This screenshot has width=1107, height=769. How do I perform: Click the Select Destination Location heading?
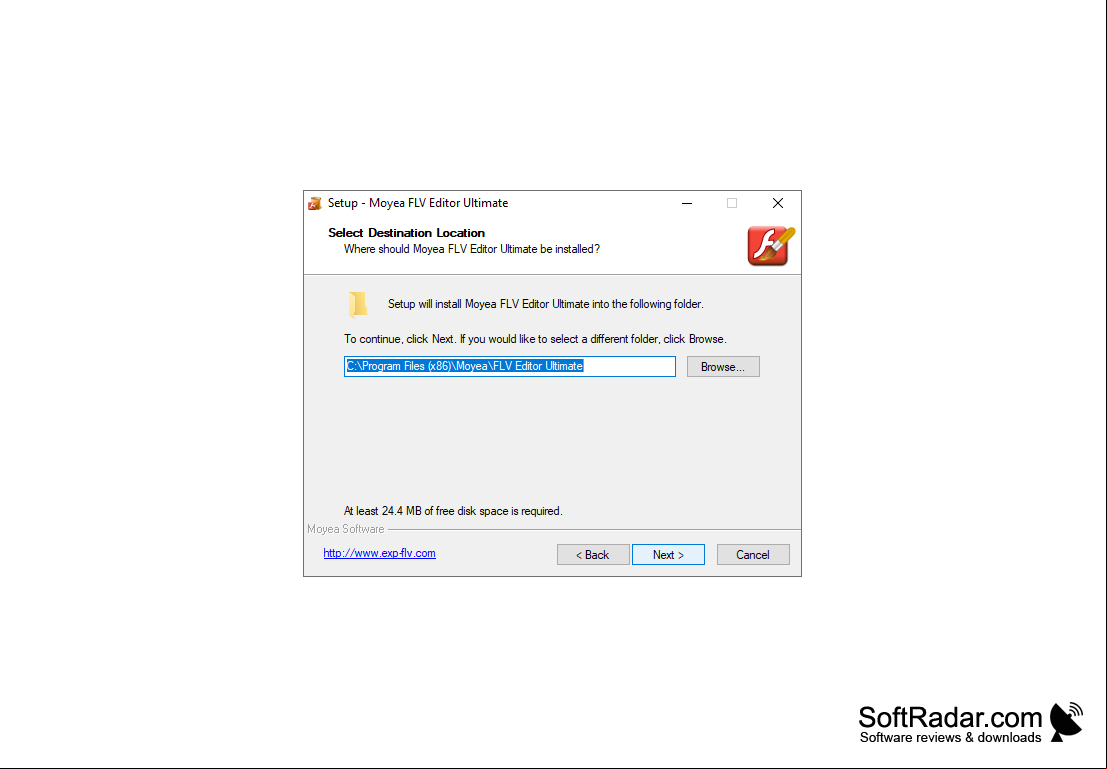[x=406, y=232]
